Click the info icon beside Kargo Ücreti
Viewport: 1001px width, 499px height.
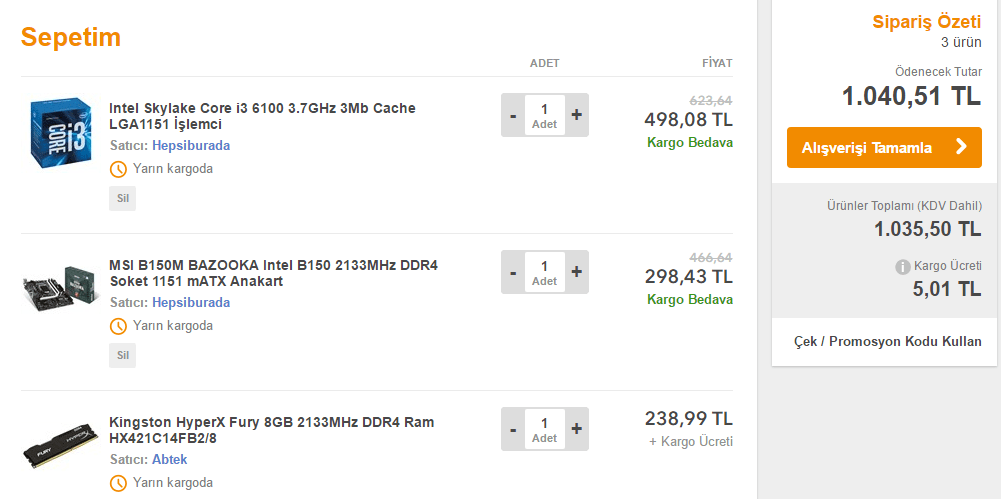point(902,267)
